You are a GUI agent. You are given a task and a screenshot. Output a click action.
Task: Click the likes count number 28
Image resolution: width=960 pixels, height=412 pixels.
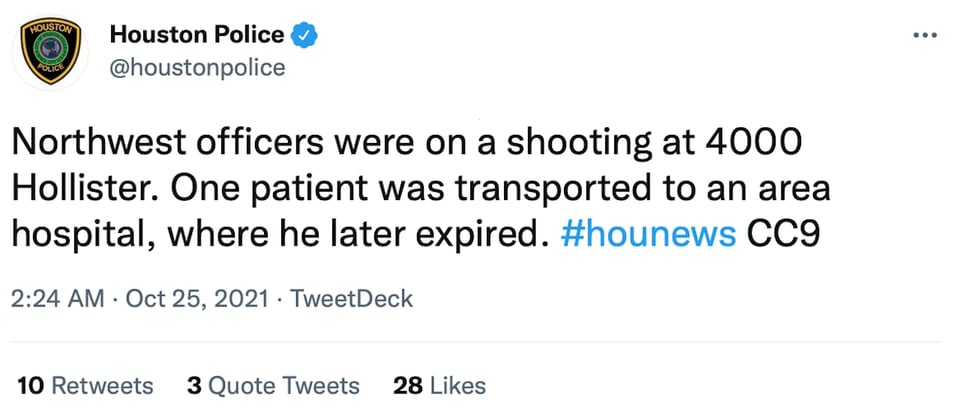pyautogui.click(x=408, y=386)
